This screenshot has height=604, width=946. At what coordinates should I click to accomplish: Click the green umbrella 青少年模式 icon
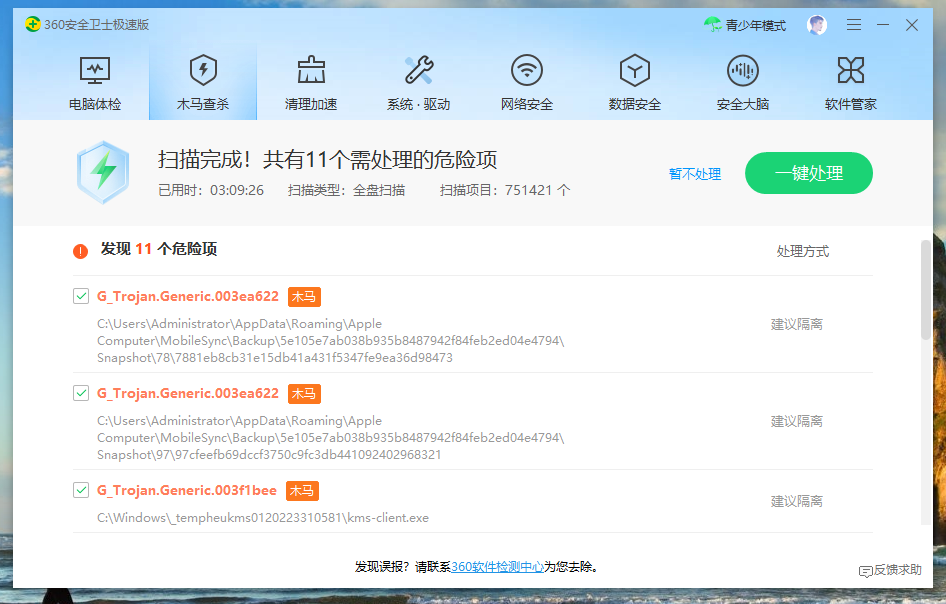[713, 25]
